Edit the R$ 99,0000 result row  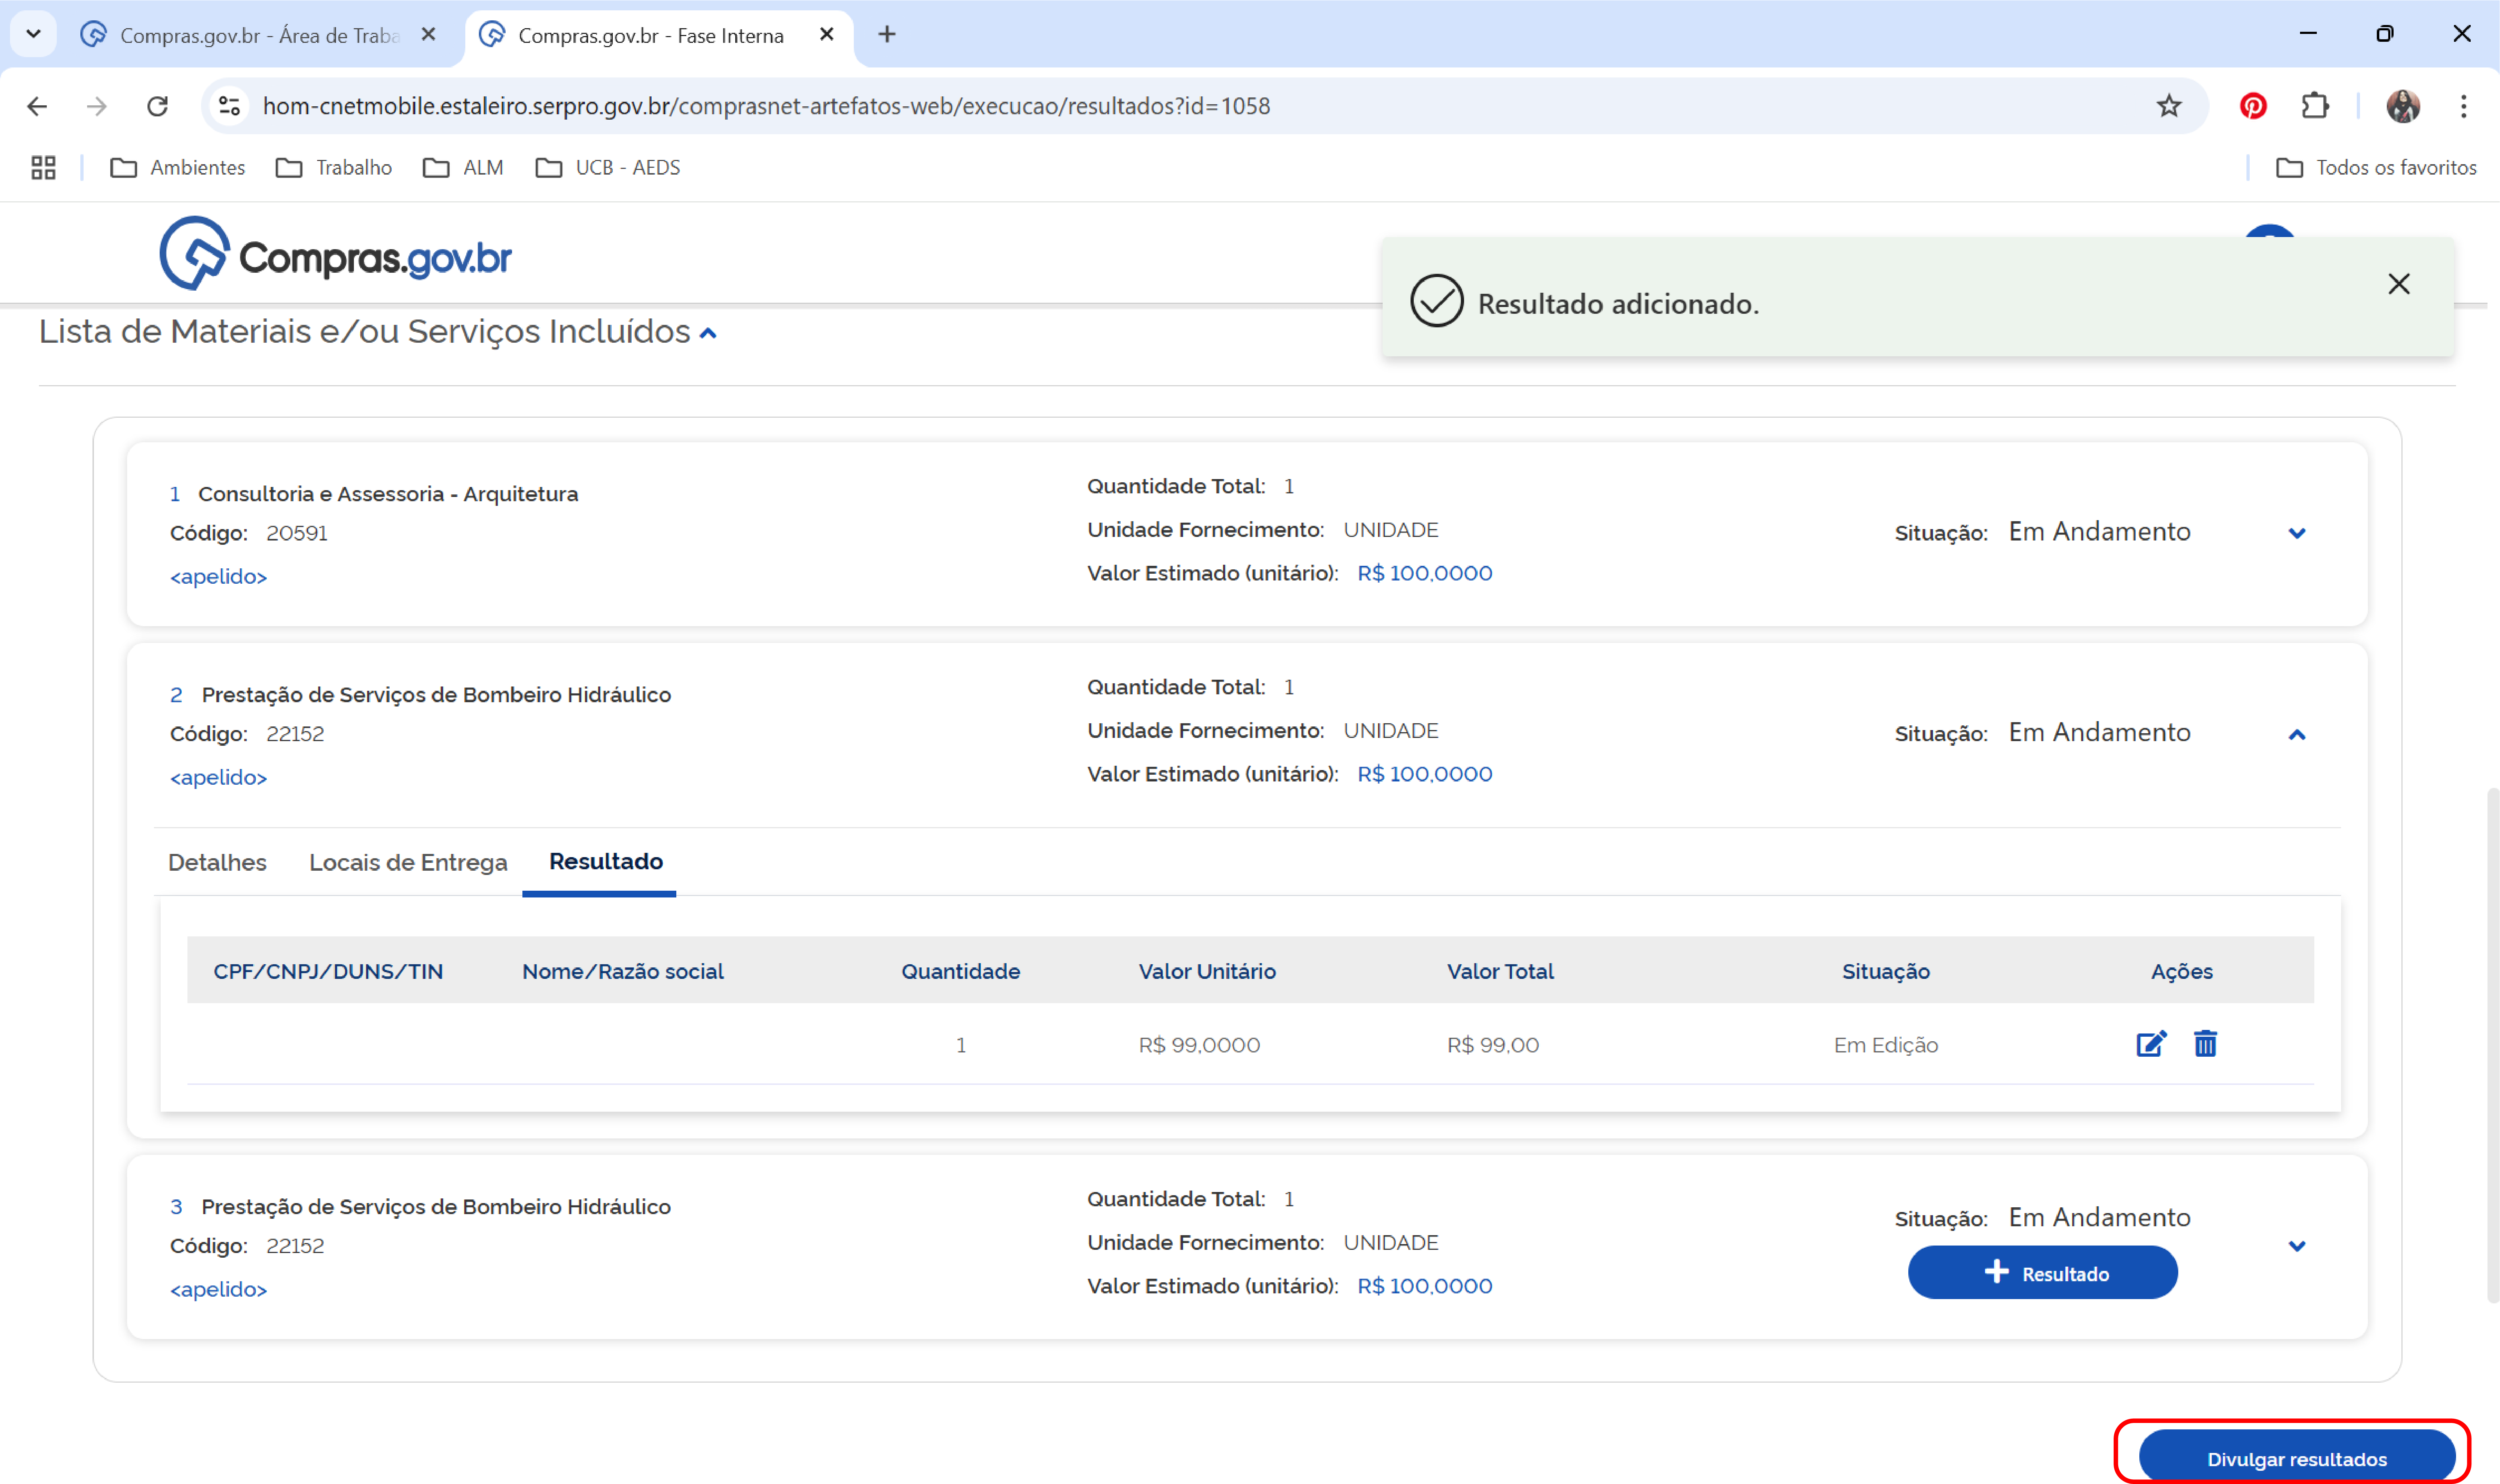tap(2151, 1044)
